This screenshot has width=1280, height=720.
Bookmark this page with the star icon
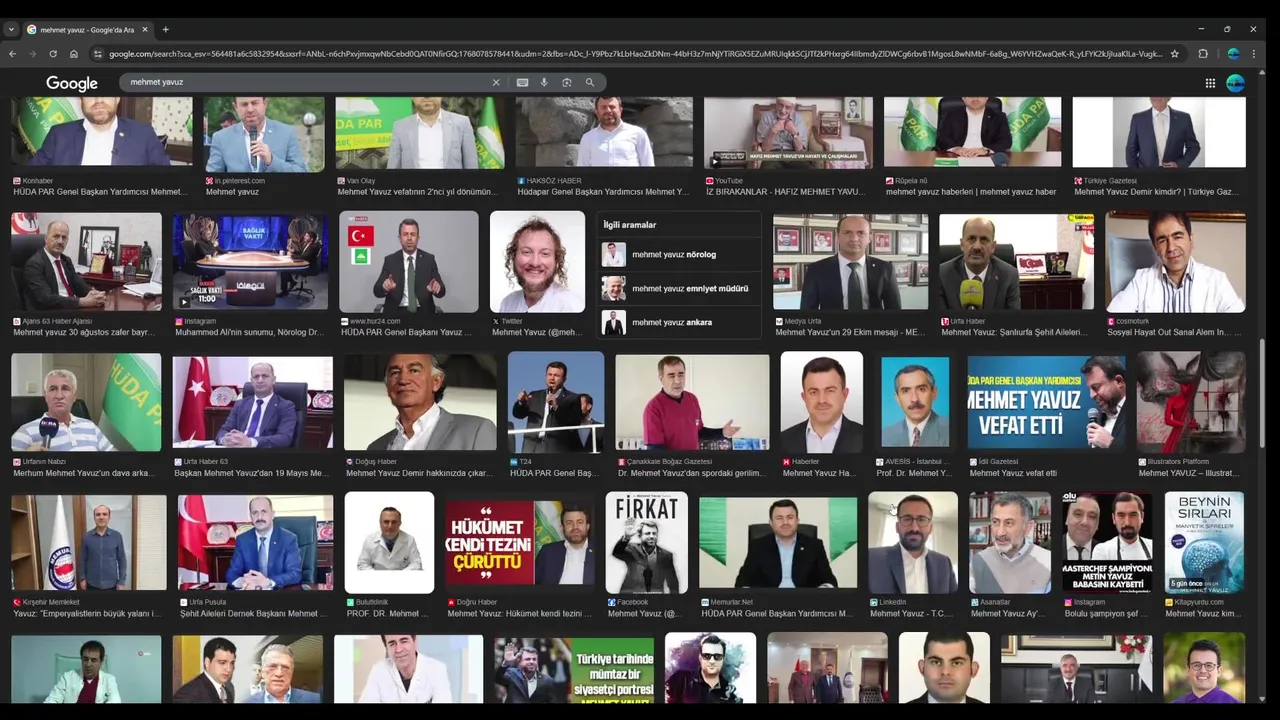pos(1174,54)
